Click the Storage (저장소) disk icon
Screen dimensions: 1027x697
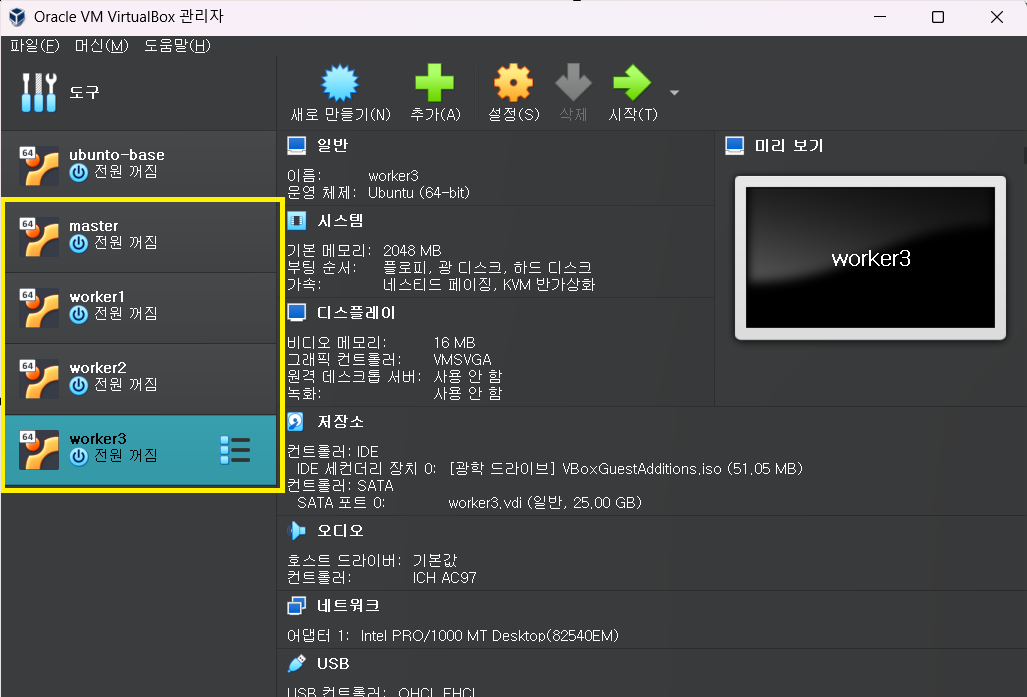point(295,421)
